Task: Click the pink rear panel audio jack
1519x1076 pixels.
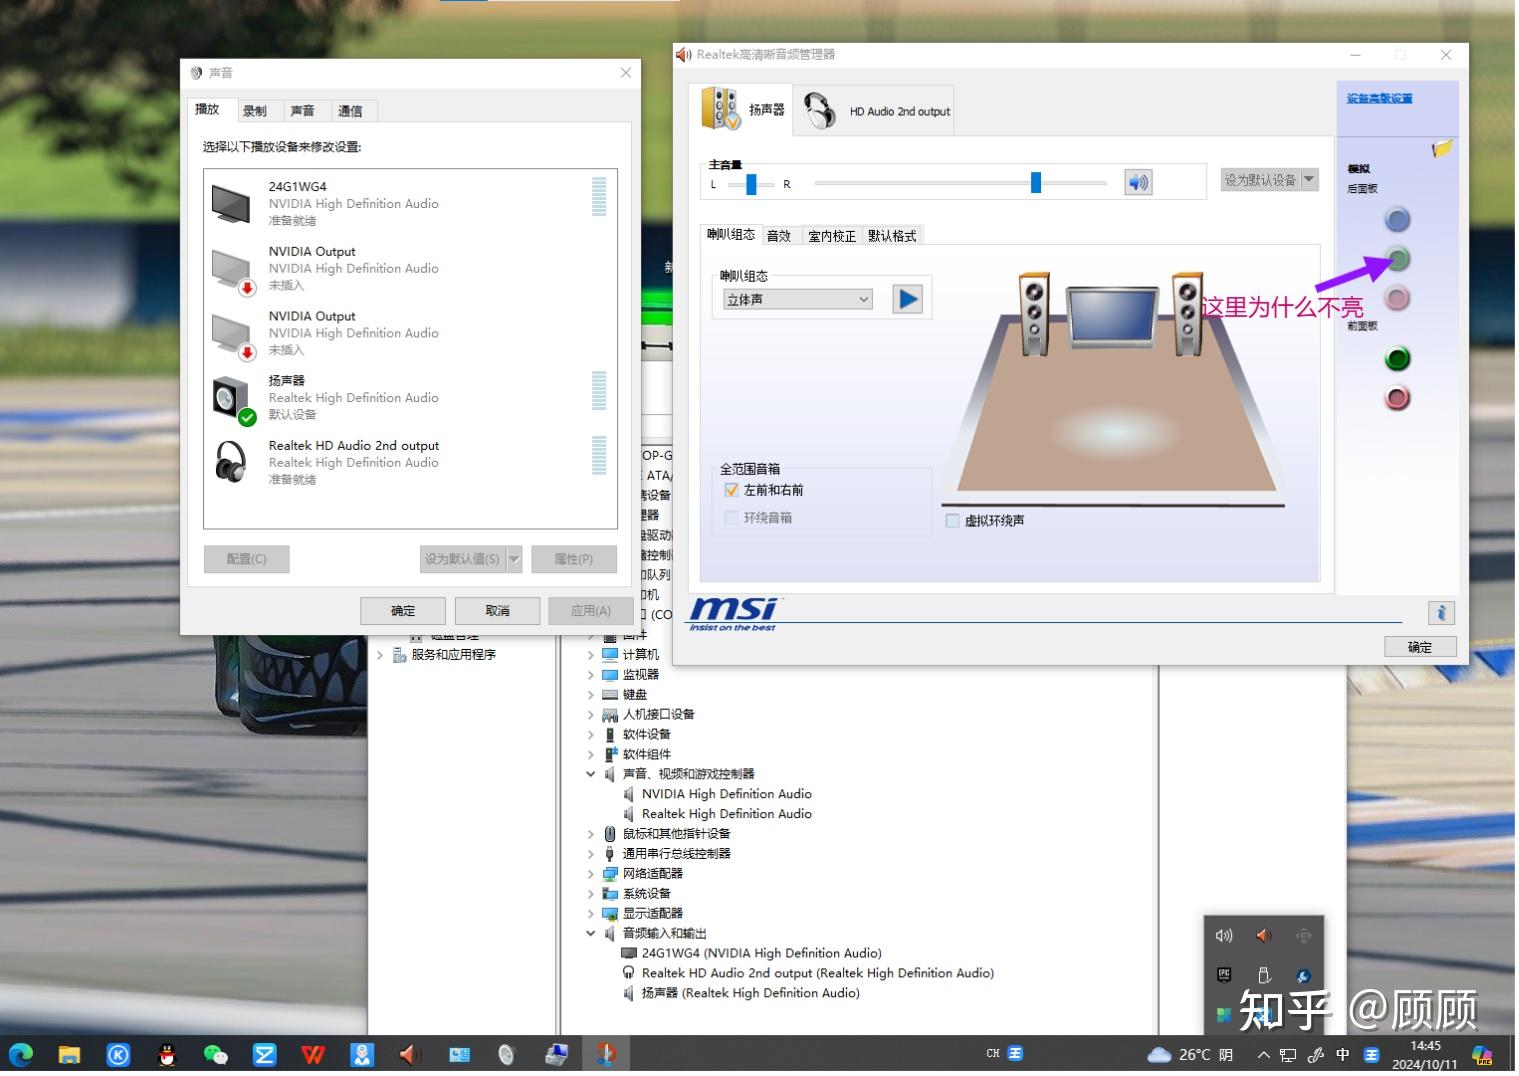Action: click(1397, 298)
